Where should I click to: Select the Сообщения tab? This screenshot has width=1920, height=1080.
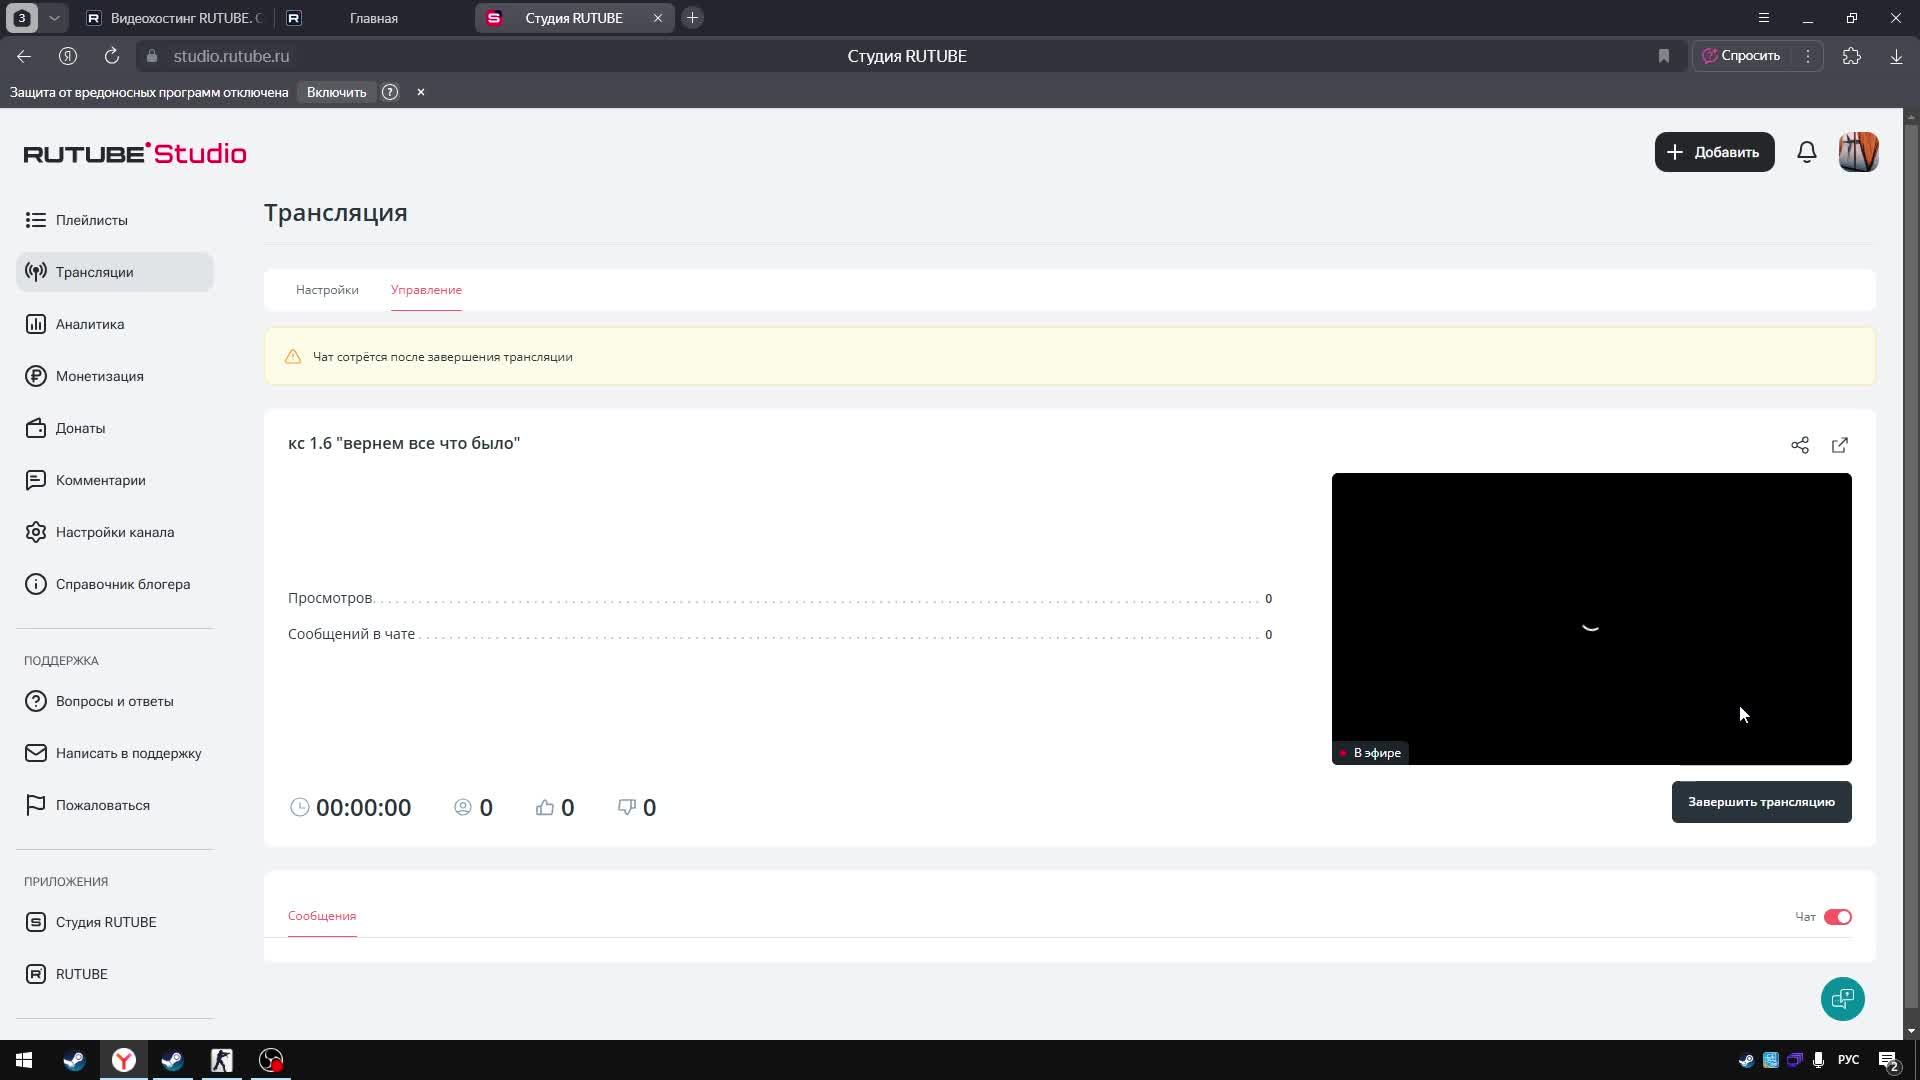(x=322, y=916)
